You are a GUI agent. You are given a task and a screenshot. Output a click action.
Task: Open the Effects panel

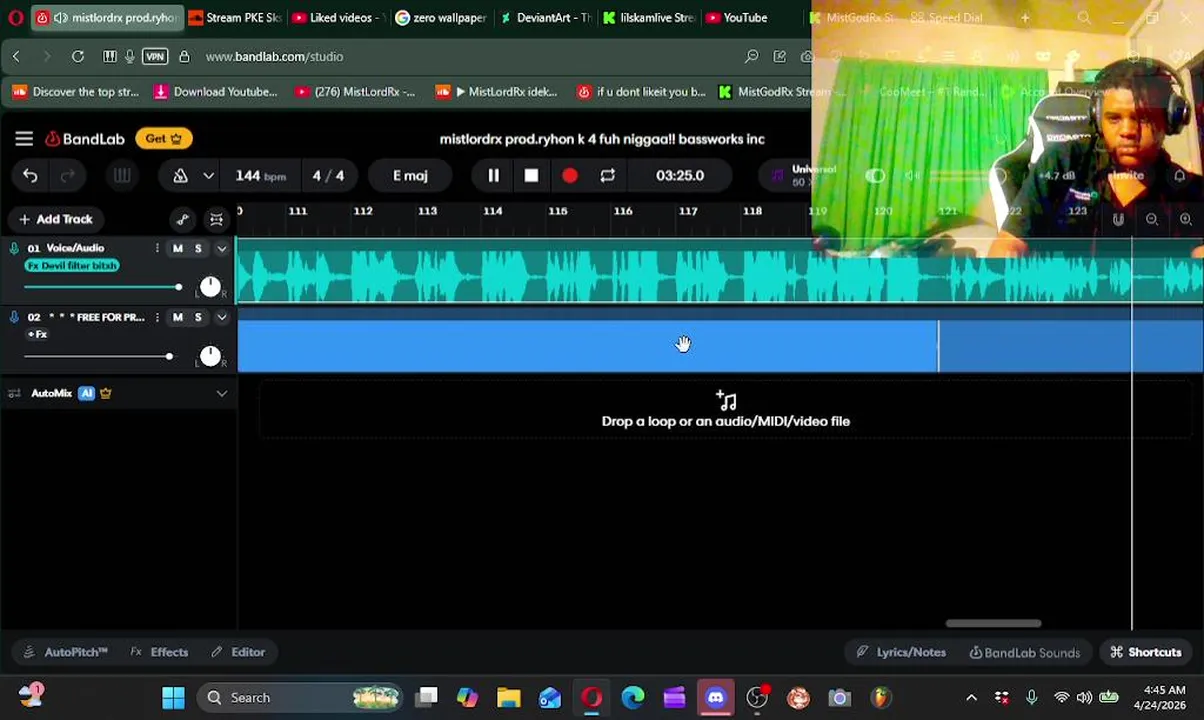159,652
